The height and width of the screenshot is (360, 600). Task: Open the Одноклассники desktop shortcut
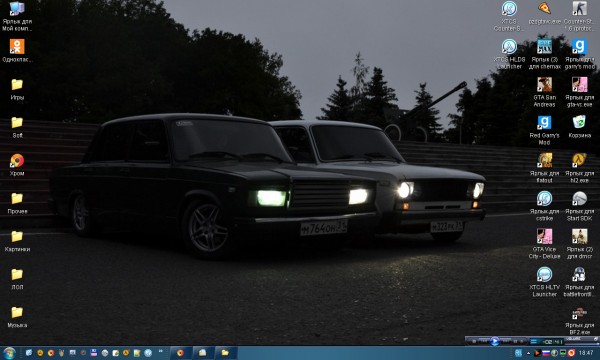coord(17,50)
